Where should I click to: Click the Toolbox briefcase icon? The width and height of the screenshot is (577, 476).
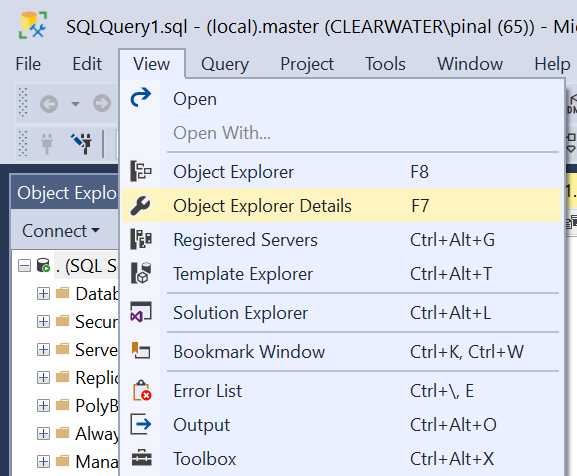point(142,458)
